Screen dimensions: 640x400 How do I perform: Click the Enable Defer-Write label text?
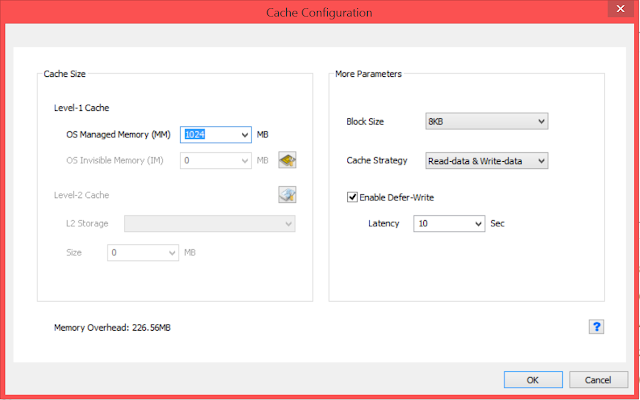coord(397,198)
